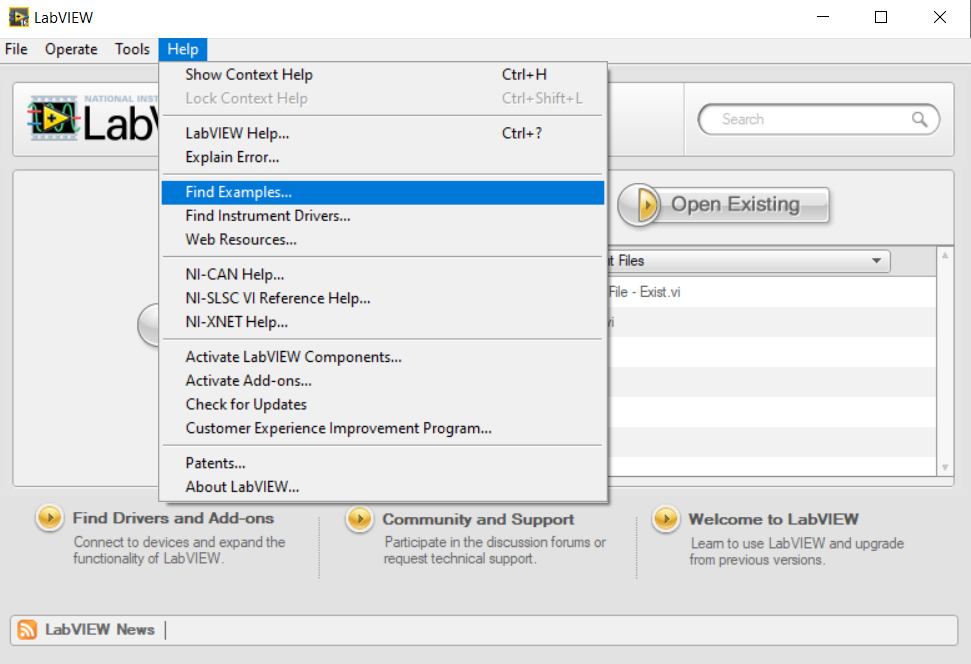The height and width of the screenshot is (664, 971).
Task: Click the search magnifier icon
Action: [x=920, y=118]
